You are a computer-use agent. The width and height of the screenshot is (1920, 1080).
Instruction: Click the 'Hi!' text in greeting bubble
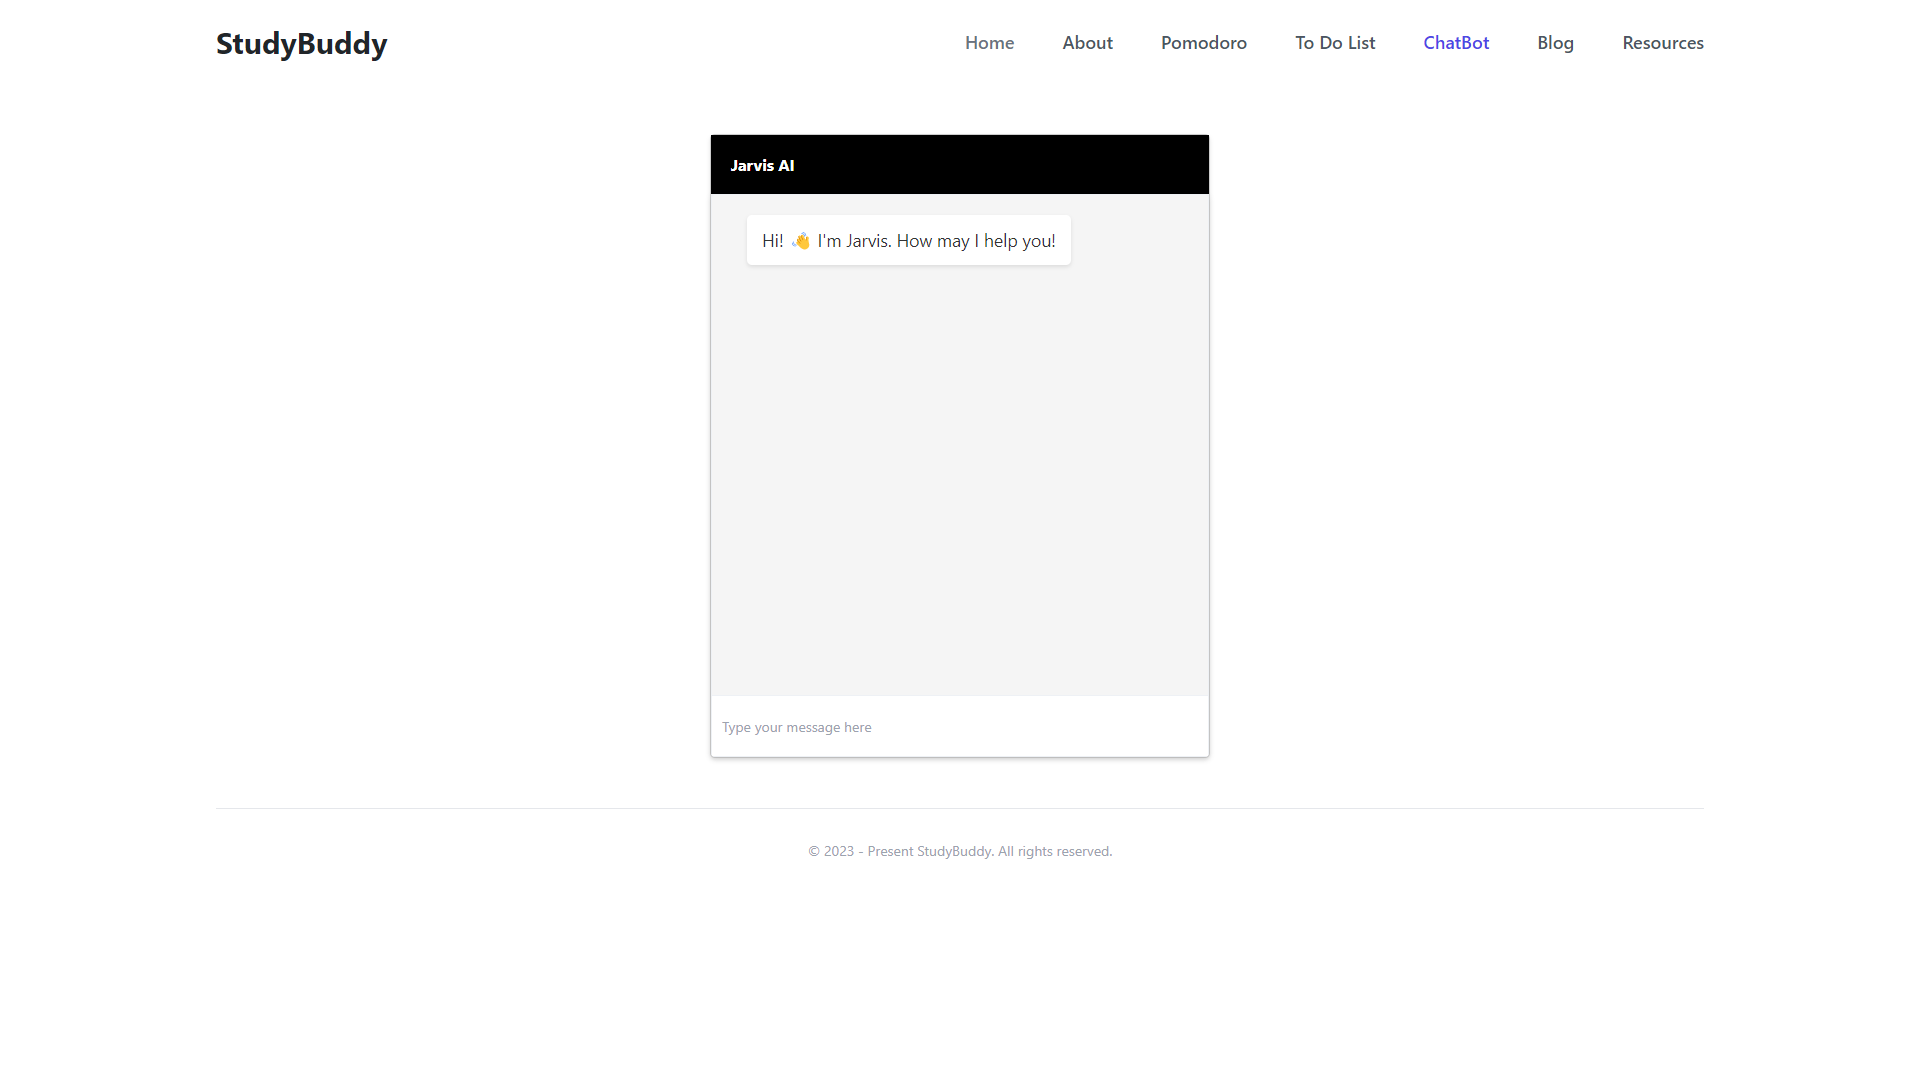pos(772,241)
